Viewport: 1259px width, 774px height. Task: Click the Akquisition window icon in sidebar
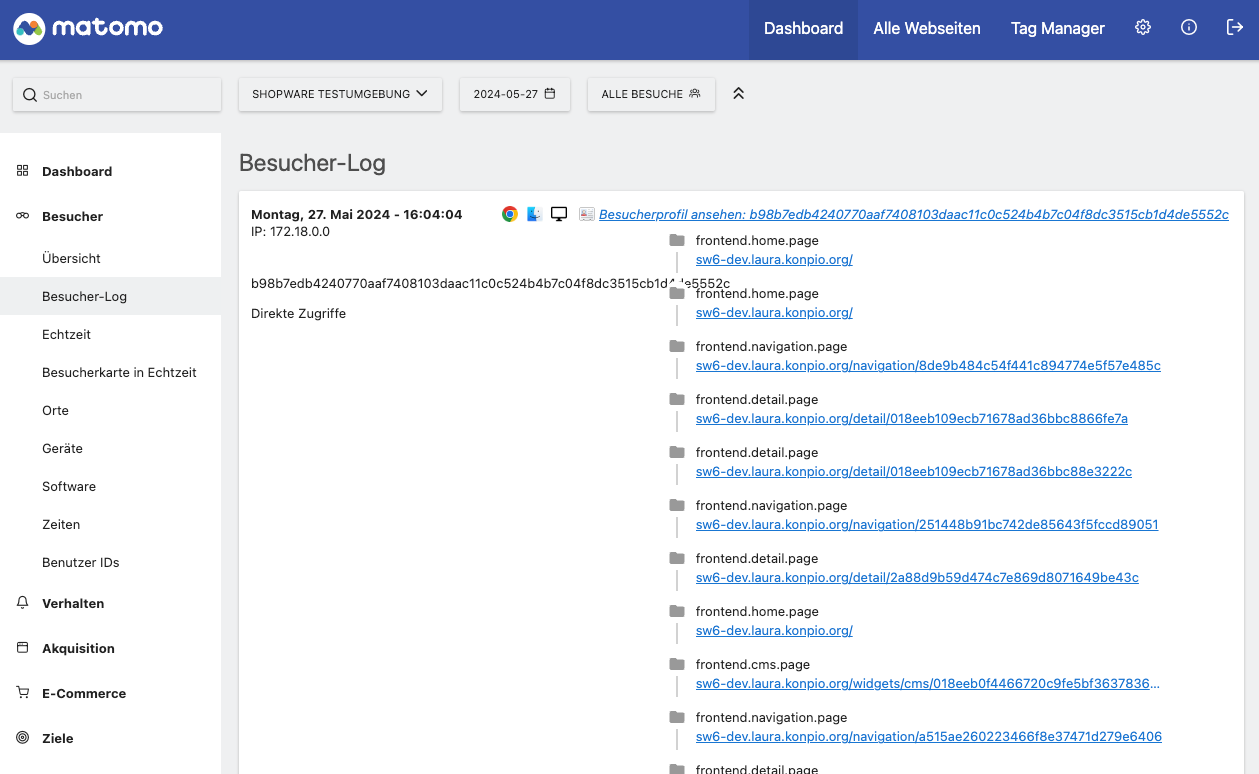[x=22, y=648]
